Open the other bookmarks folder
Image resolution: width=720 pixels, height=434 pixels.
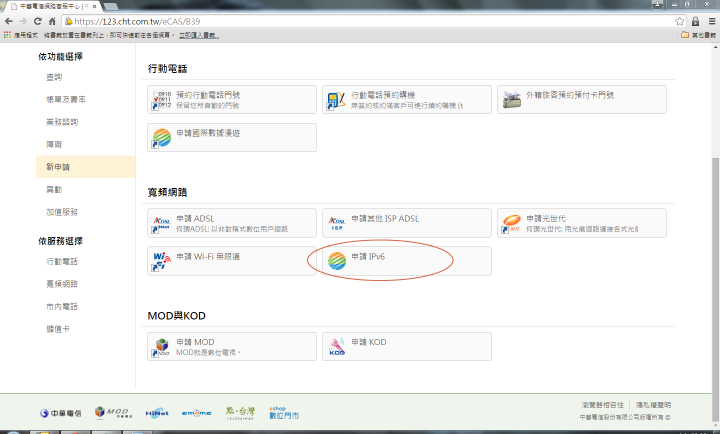pyautogui.click(x=698, y=35)
